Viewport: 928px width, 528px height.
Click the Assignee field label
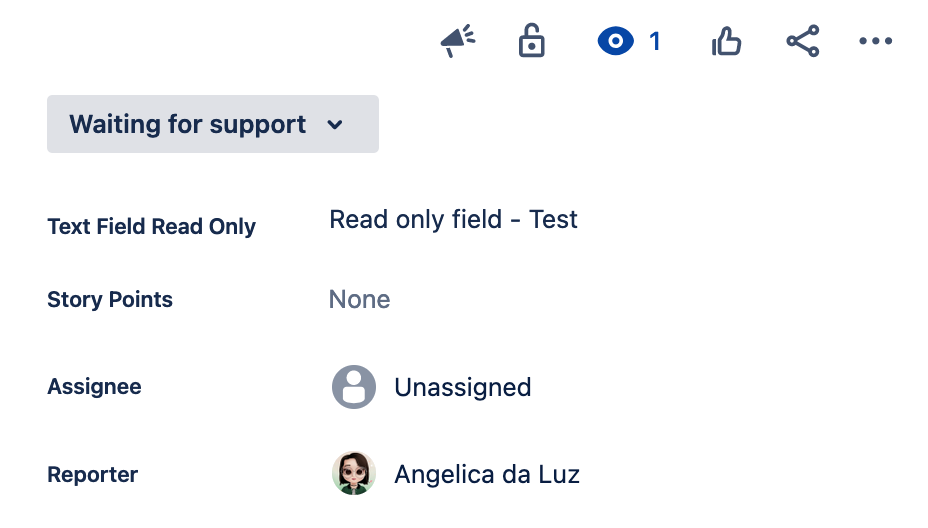pyautogui.click(x=94, y=387)
